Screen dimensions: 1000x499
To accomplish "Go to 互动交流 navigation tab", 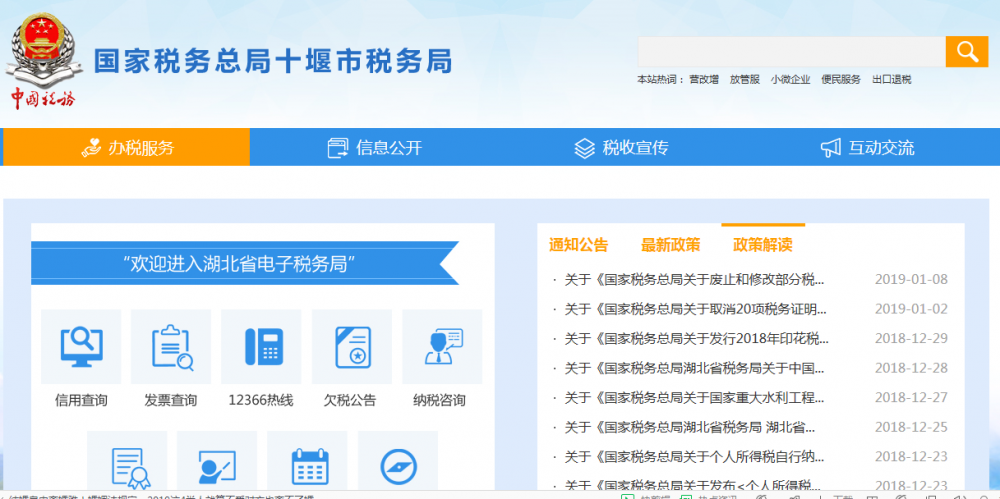I will point(867,147).
